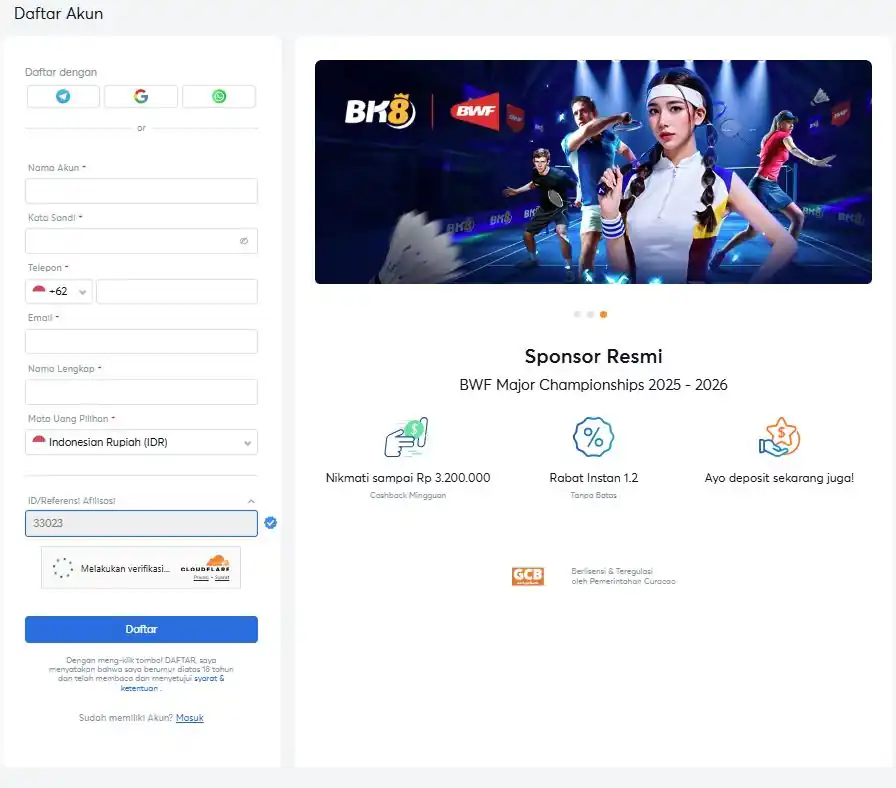Click the 'Tanpa Batas' caption
This screenshot has width=896, height=788.
(594, 495)
